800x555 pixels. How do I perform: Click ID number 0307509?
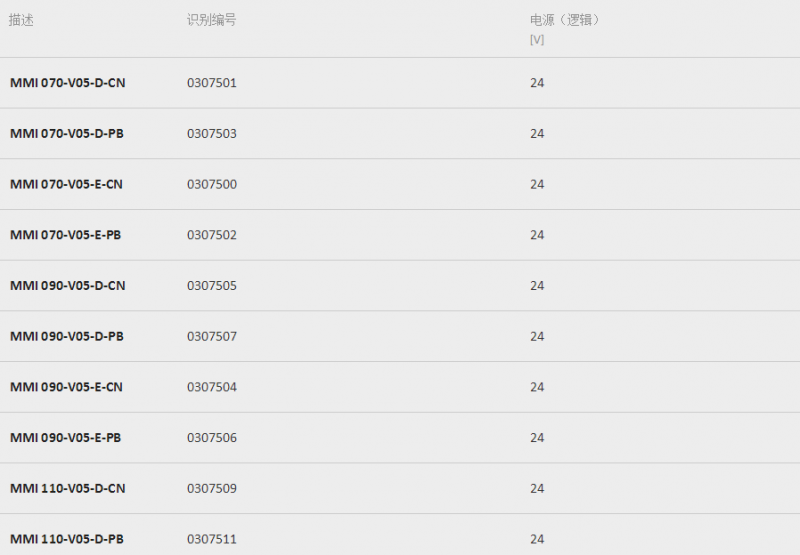(x=212, y=489)
